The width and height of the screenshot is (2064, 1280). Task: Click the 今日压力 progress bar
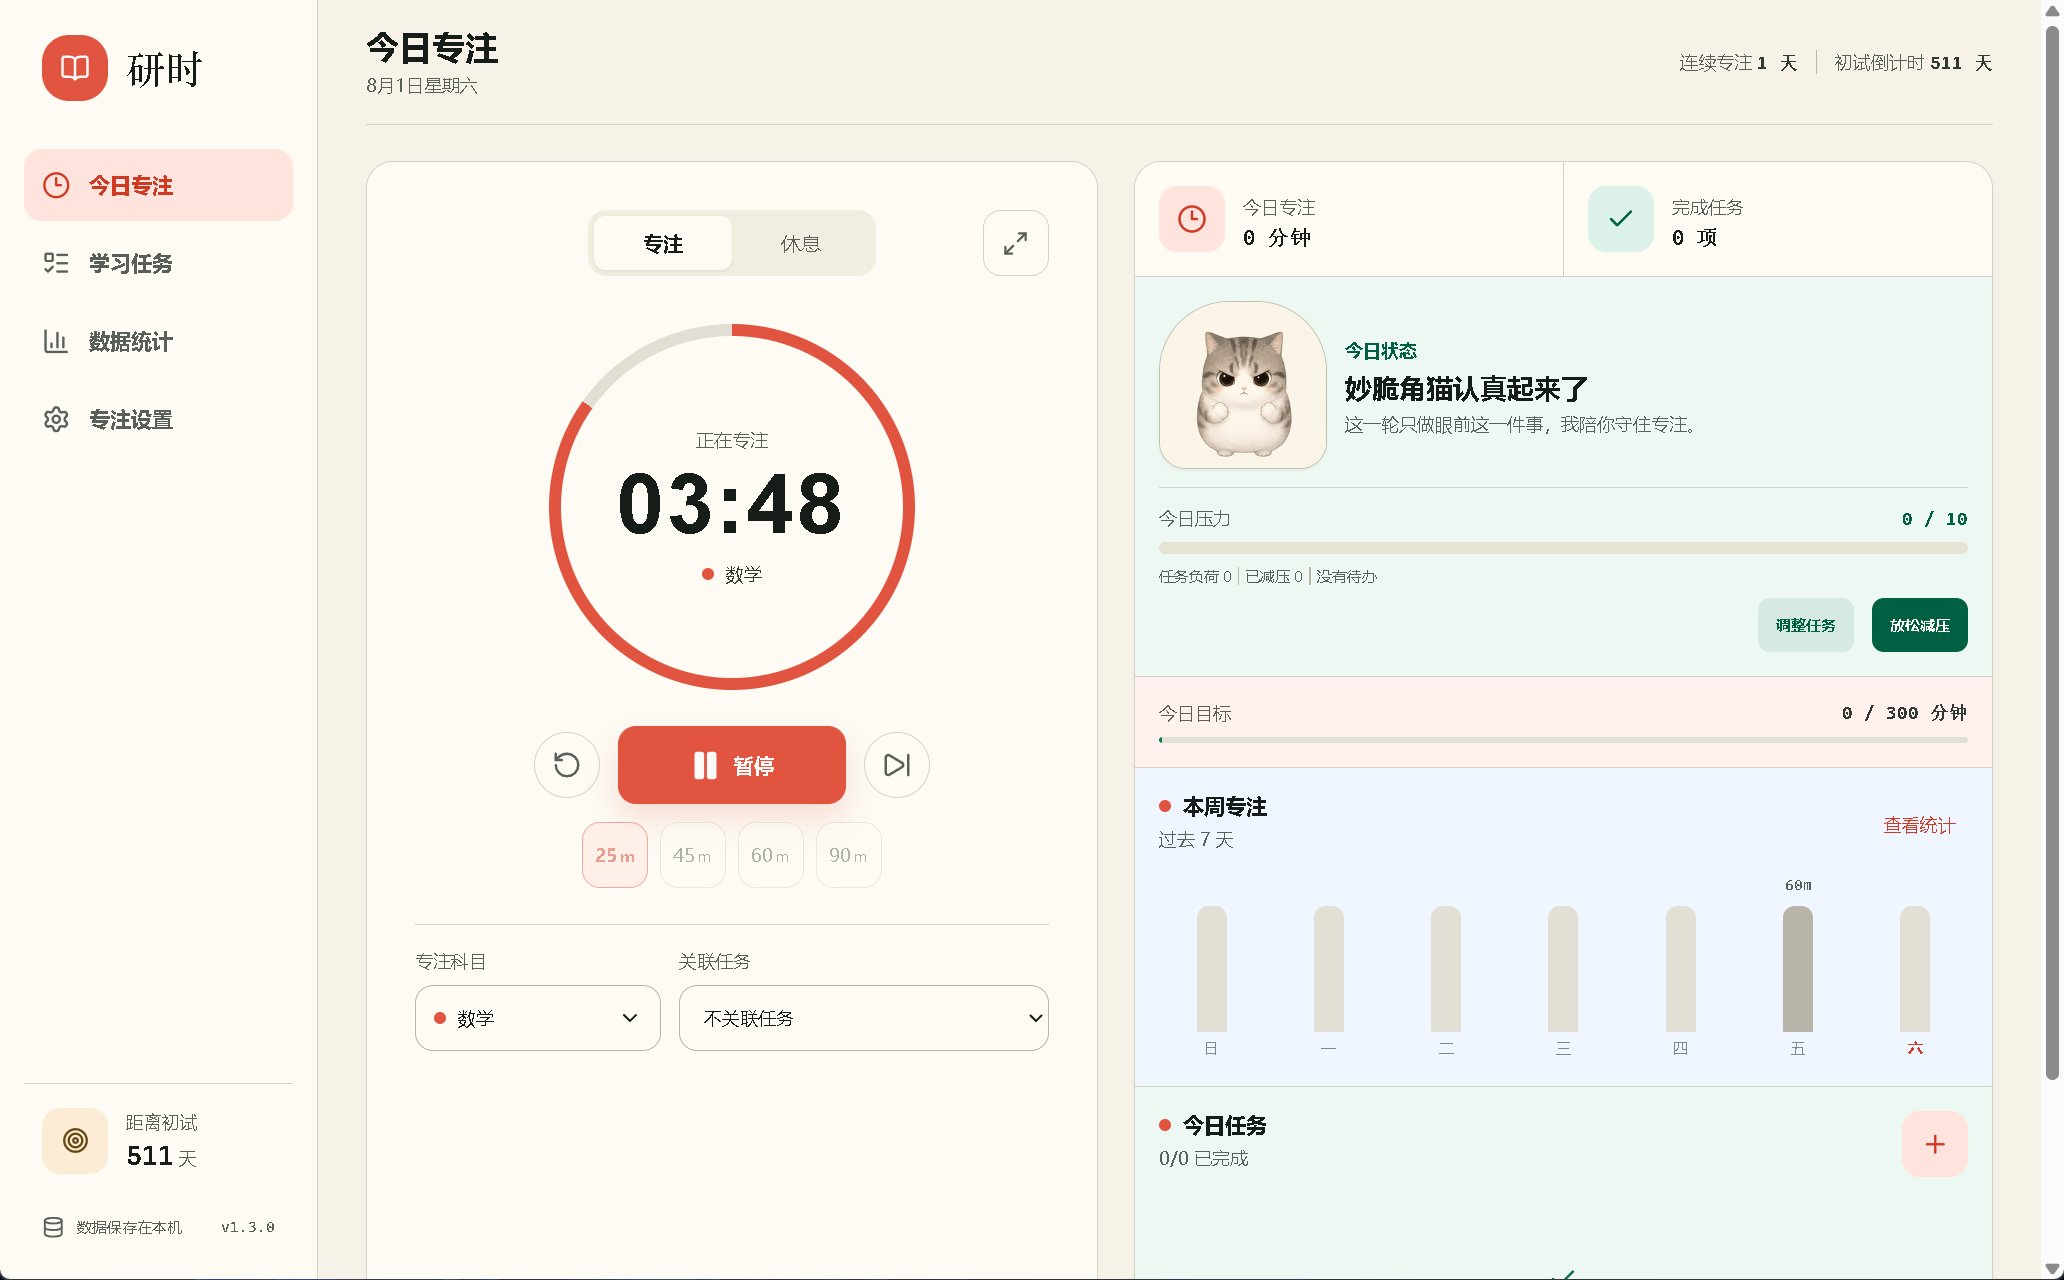click(x=1563, y=548)
